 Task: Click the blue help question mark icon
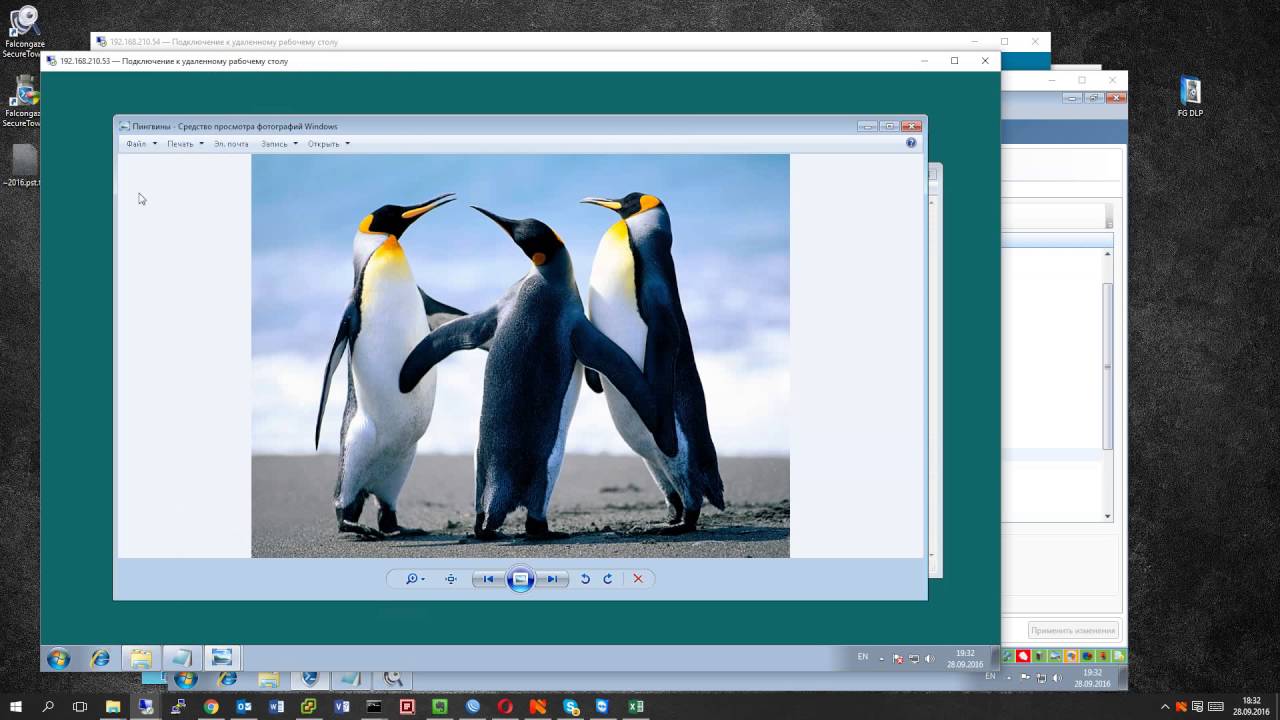pos(911,143)
